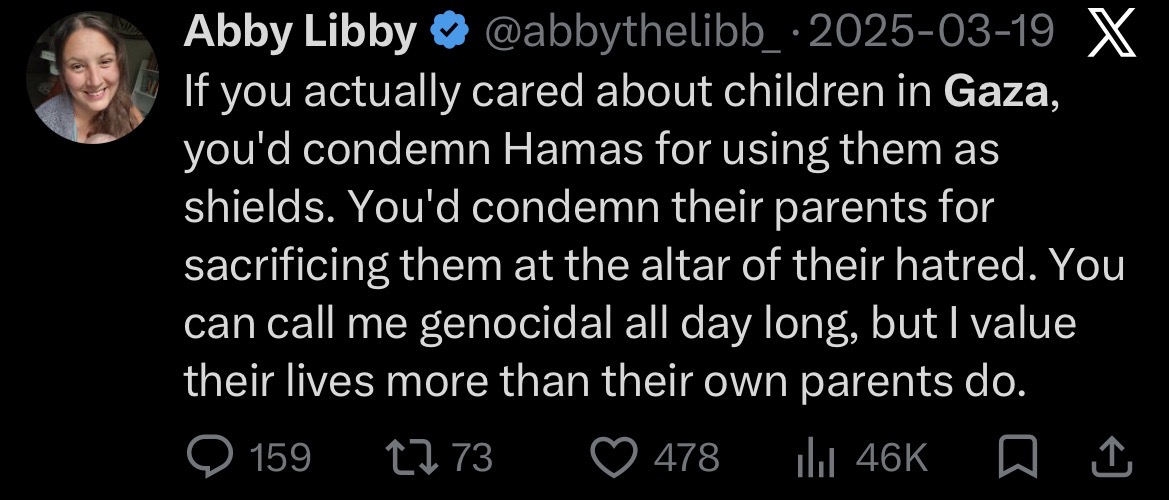This screenshot has height=500, width=1169.
Task: Click the 46K views count
Action: [x=892, y=457]
